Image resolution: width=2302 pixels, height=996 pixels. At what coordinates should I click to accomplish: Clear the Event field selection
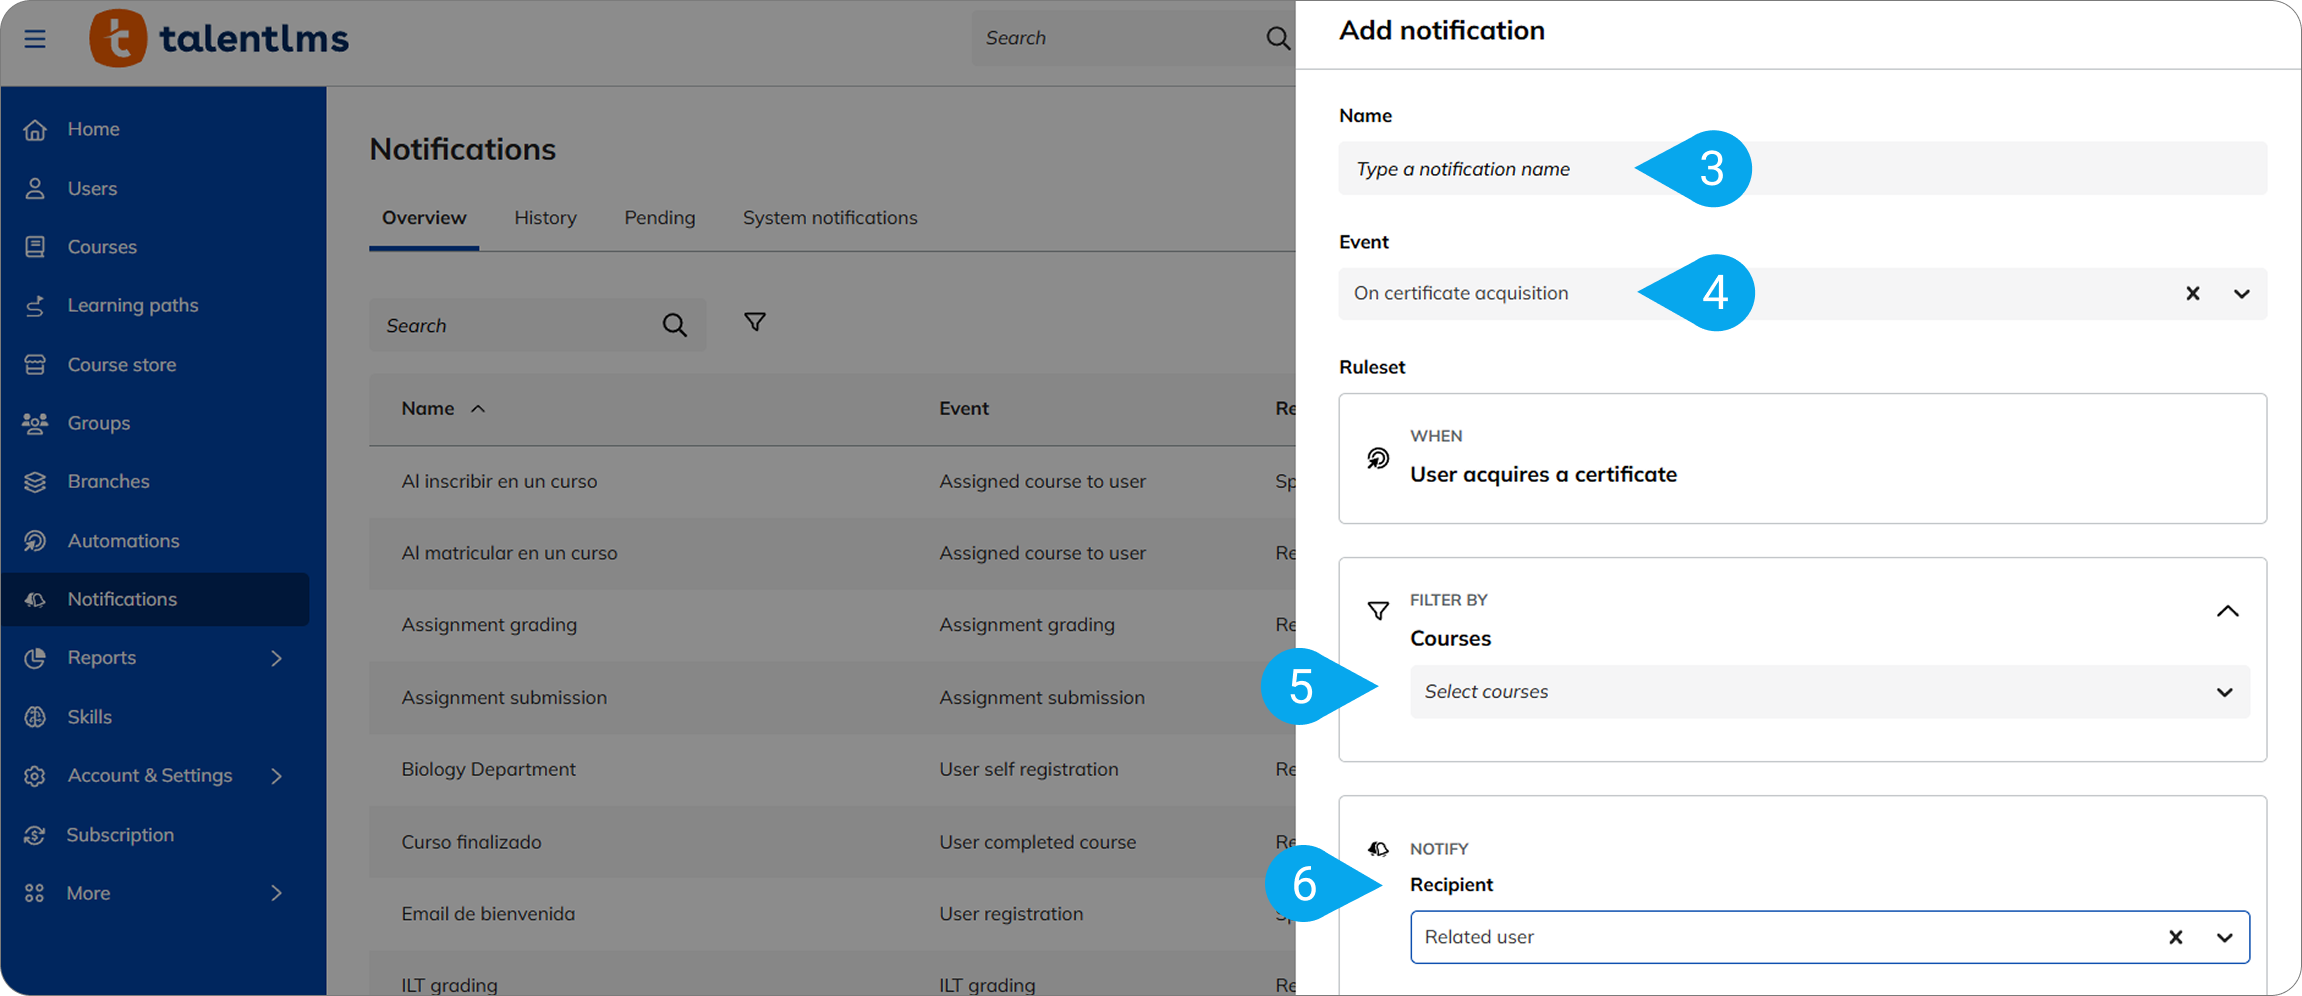click(2192, 294)
